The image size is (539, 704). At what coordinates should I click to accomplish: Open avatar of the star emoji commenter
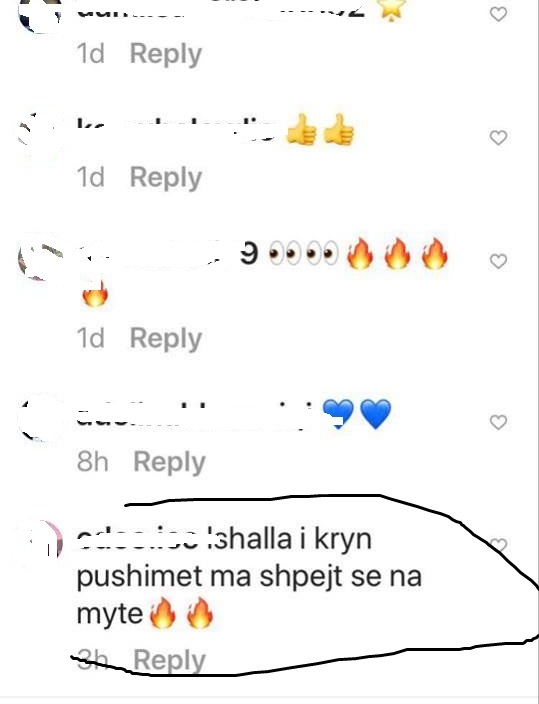pos(40,14)
